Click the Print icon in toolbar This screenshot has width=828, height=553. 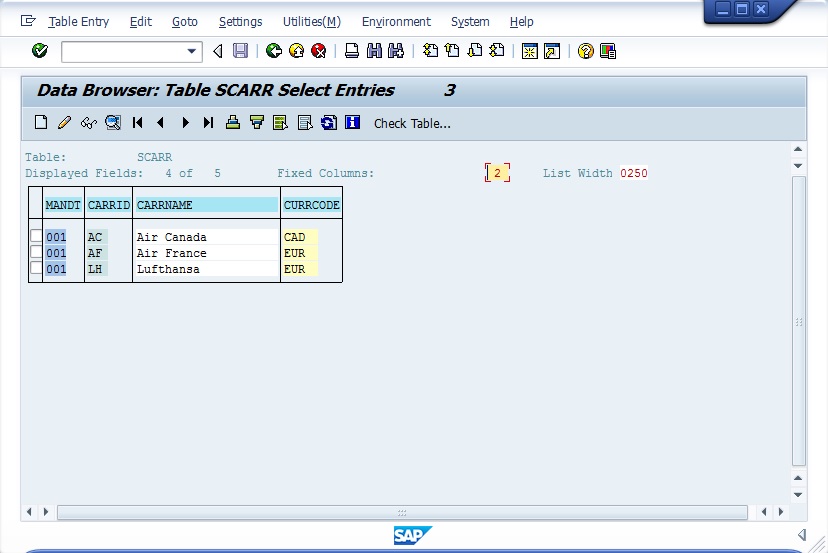coord(352,51)
